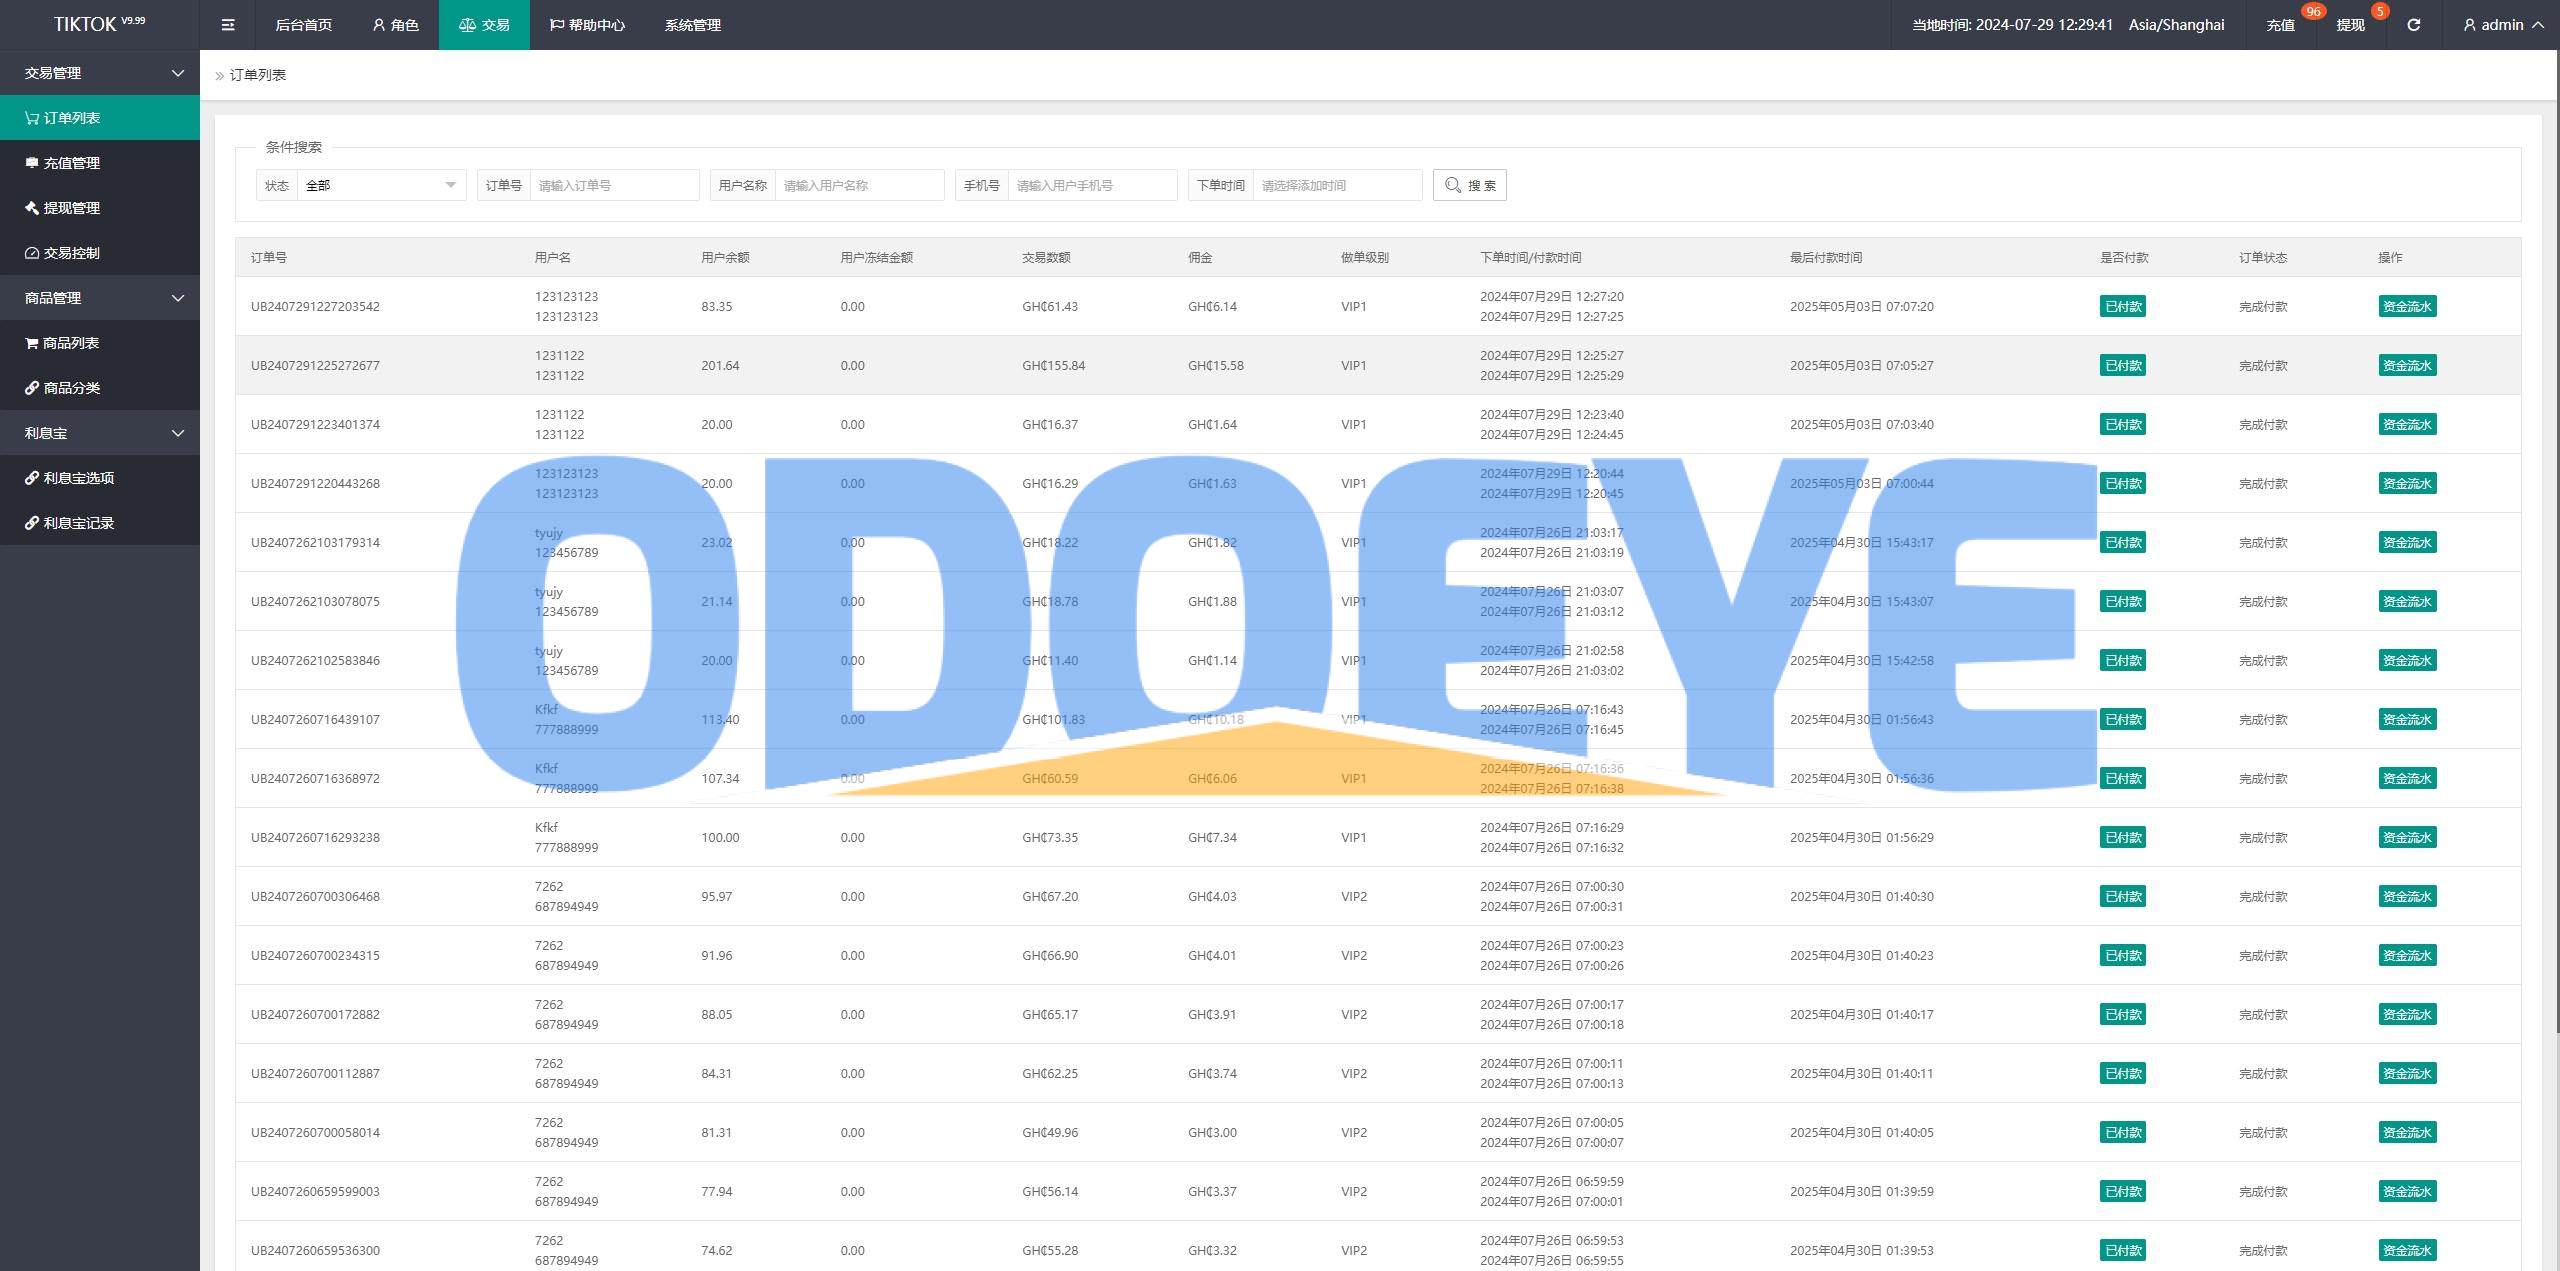Click the breadcrumb arrows before 订单列表
The height and width of the screenshot is (1271, 2560).
point(220,75)
